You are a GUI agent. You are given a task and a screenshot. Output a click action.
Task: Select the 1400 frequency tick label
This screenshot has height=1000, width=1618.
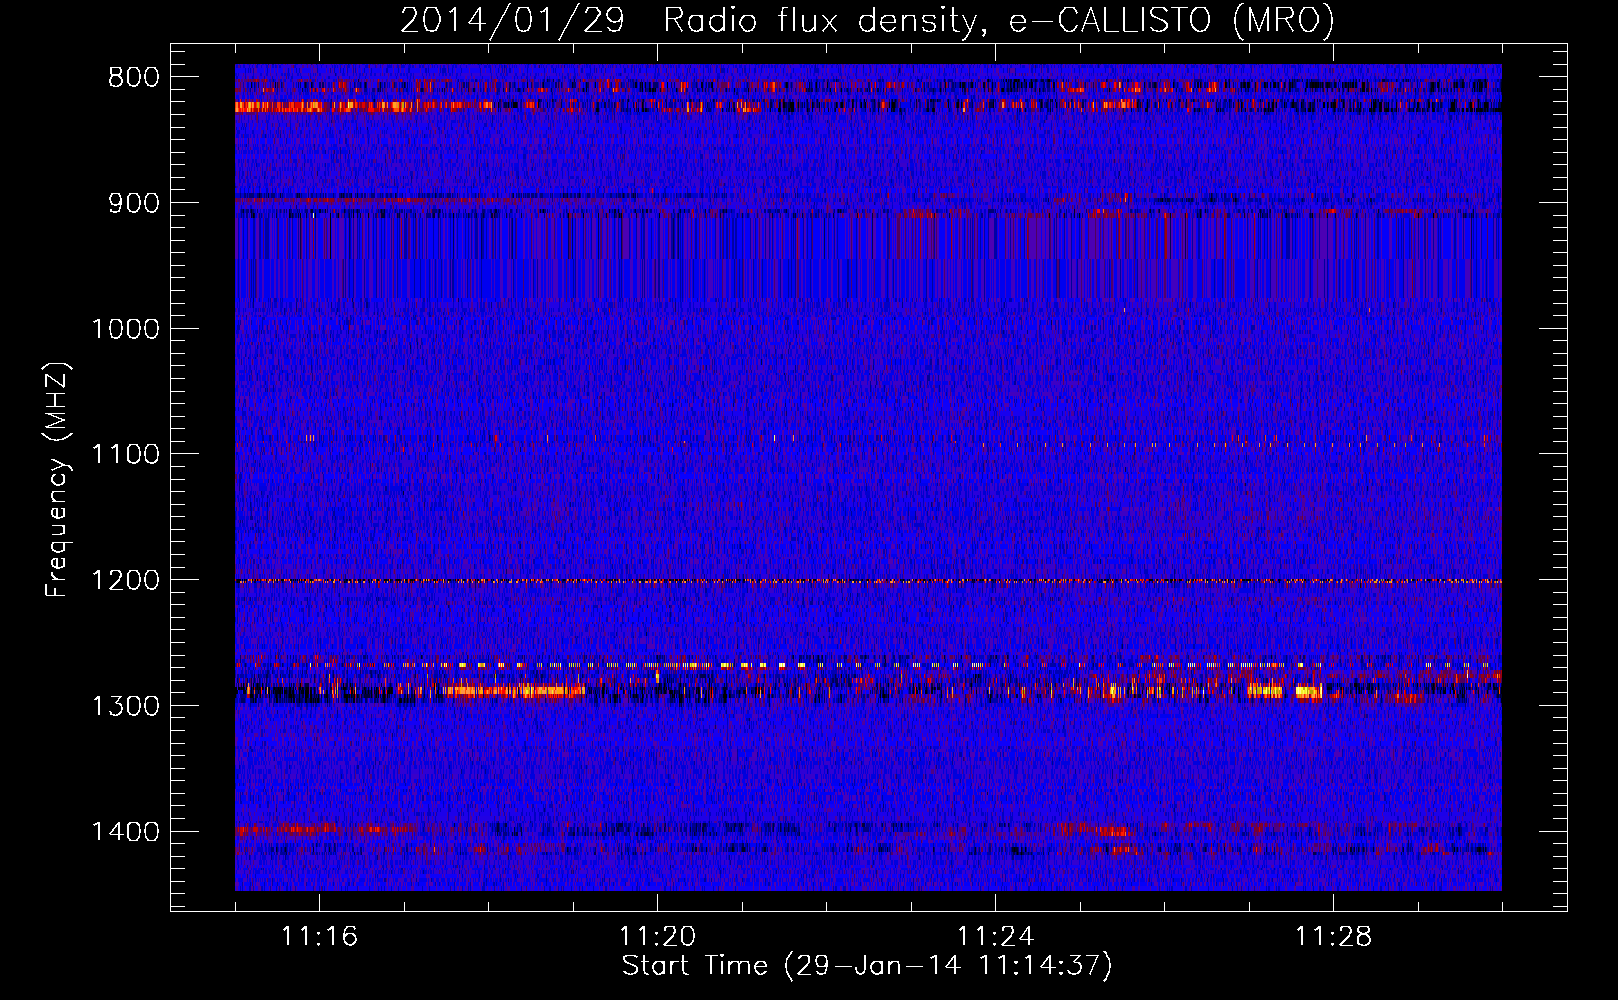click(x=125, y=832)
